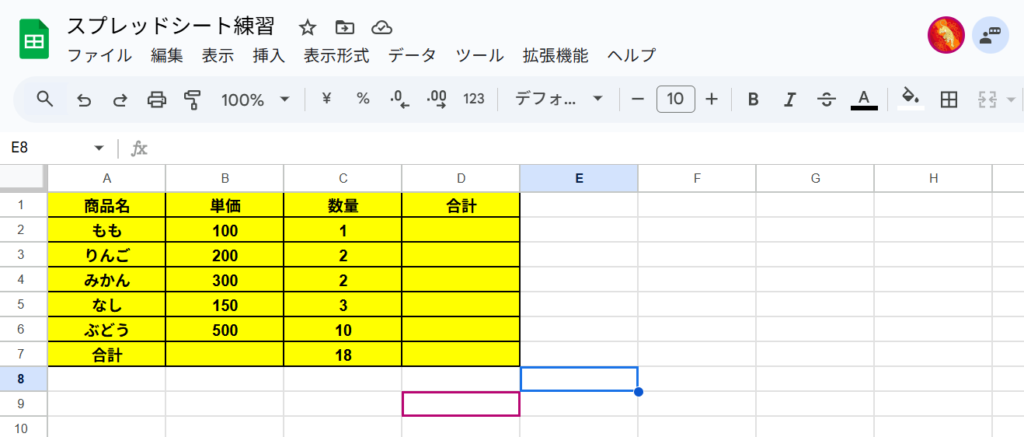Select the paint format roller icon

click(x=192, y=100)
